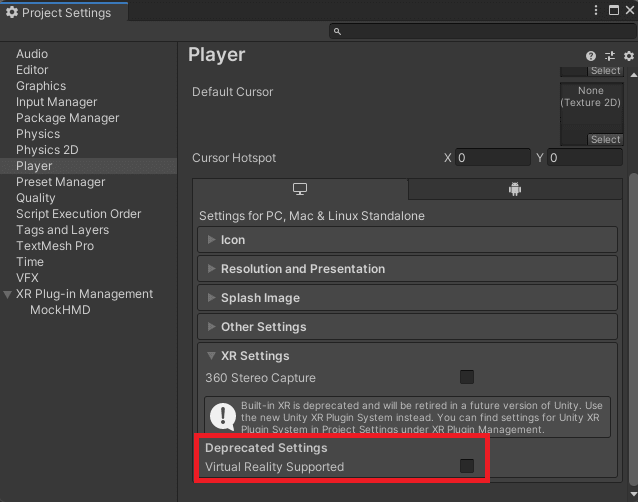Maximize the Project Settings window
This screenshot has height=502, width=638.
pos(614,10)
